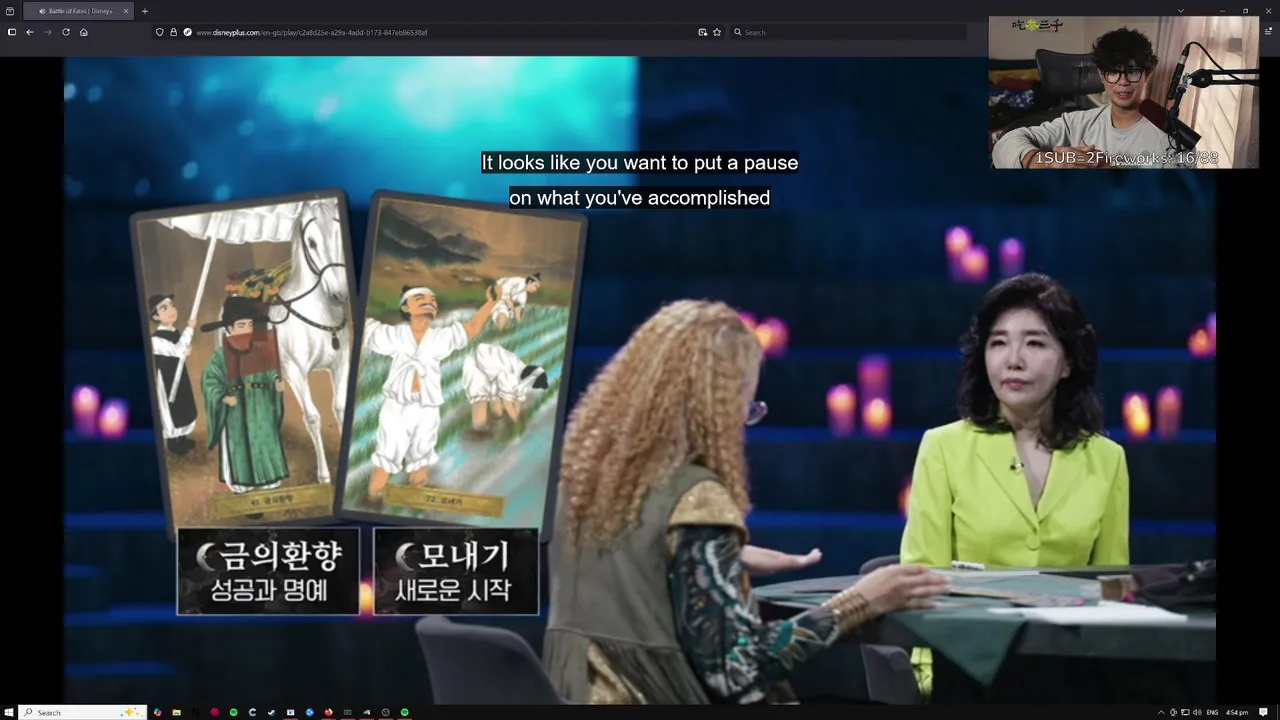Click the ENG language indicator
Screen dimensions: 1280x720
click(x=1212, y=712)
